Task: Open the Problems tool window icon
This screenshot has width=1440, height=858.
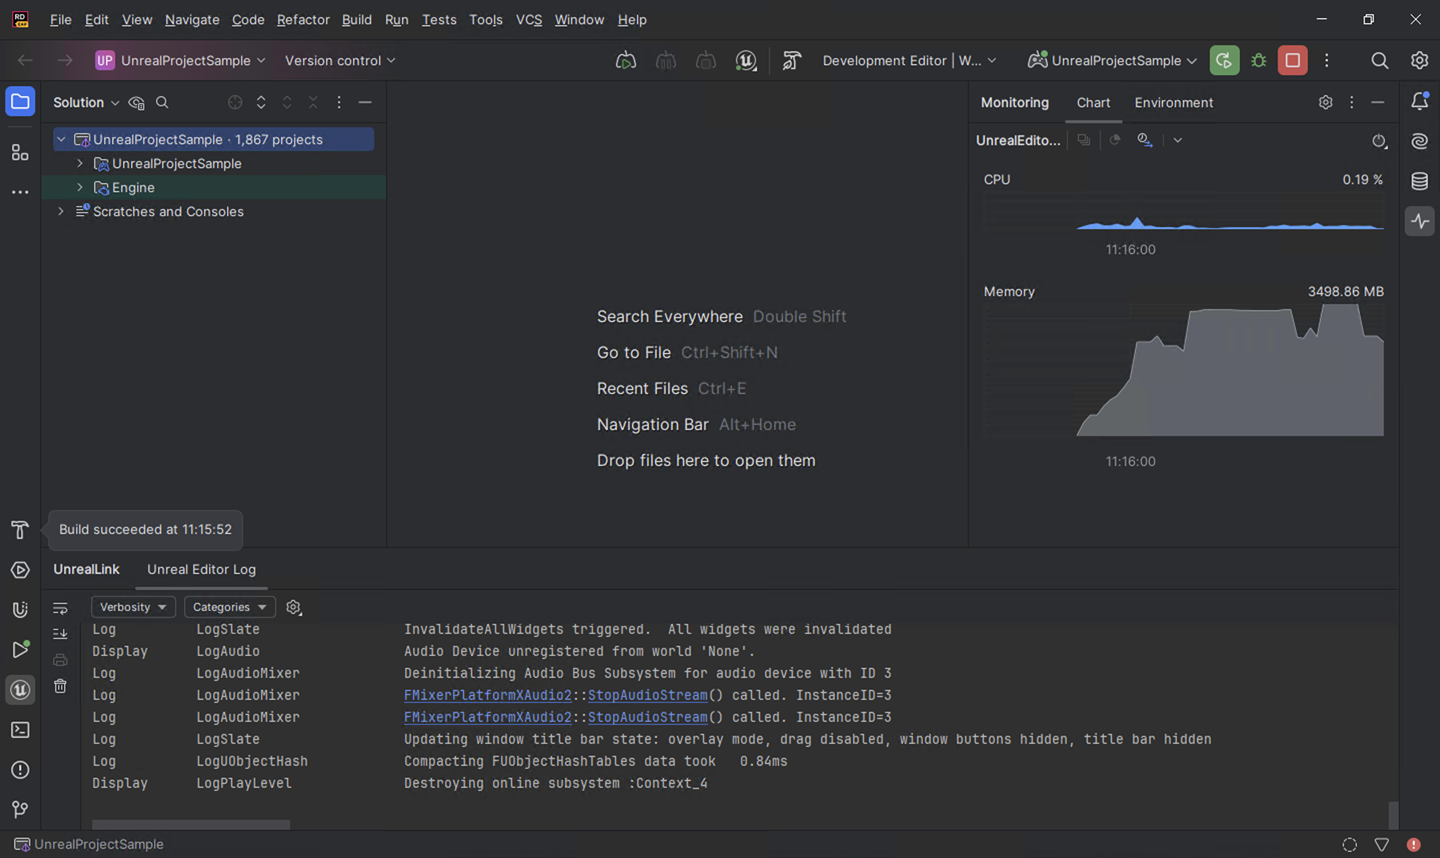Action: pyautogui.click(x=20, y=770)
